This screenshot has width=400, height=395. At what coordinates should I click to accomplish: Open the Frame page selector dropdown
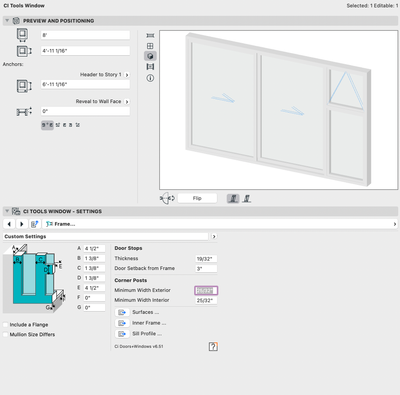pyautogui.click(x=220, y=224)
